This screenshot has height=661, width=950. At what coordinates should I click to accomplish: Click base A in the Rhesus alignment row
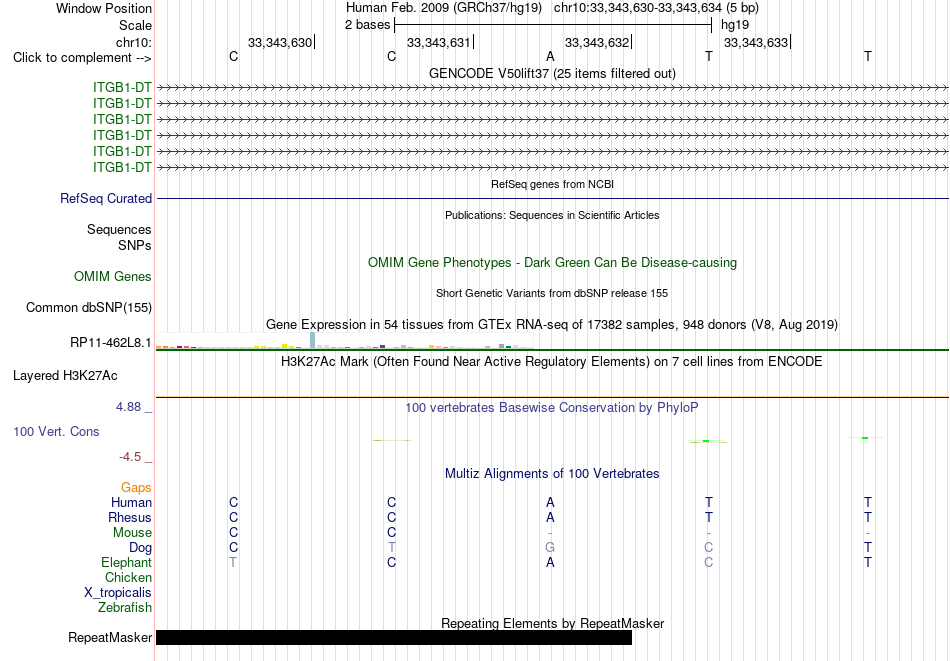[x=550, y=517]
